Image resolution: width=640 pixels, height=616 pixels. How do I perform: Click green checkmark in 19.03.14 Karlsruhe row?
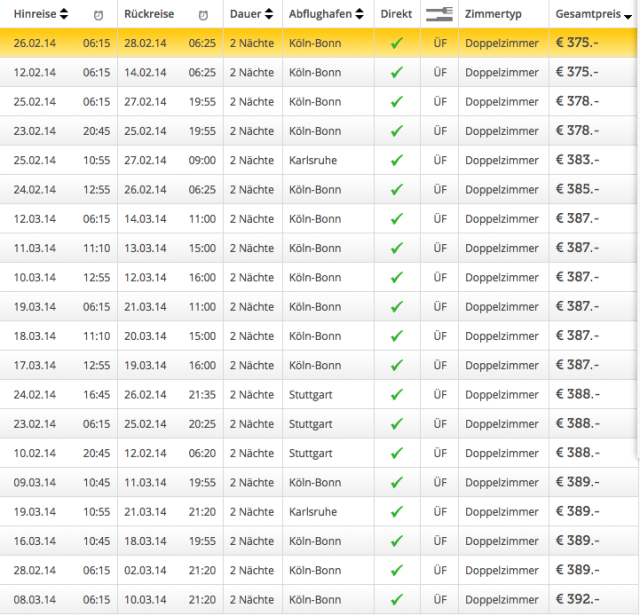tap(397, 512)
